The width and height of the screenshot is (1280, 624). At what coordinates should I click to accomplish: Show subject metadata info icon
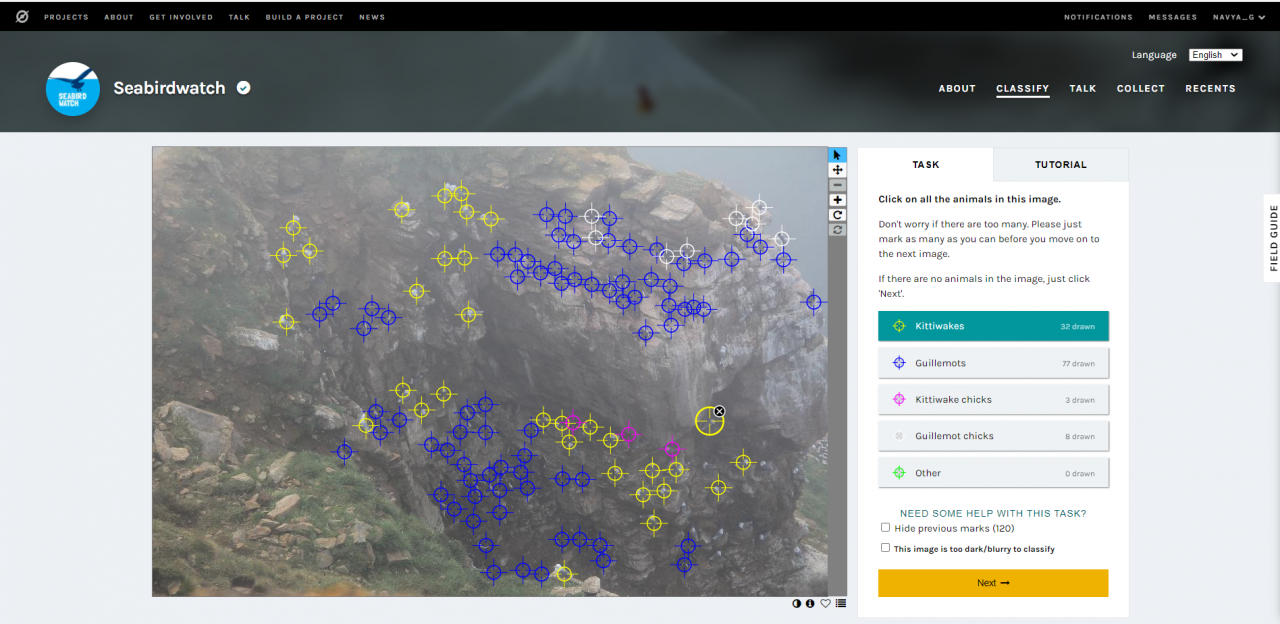(810, 603)
